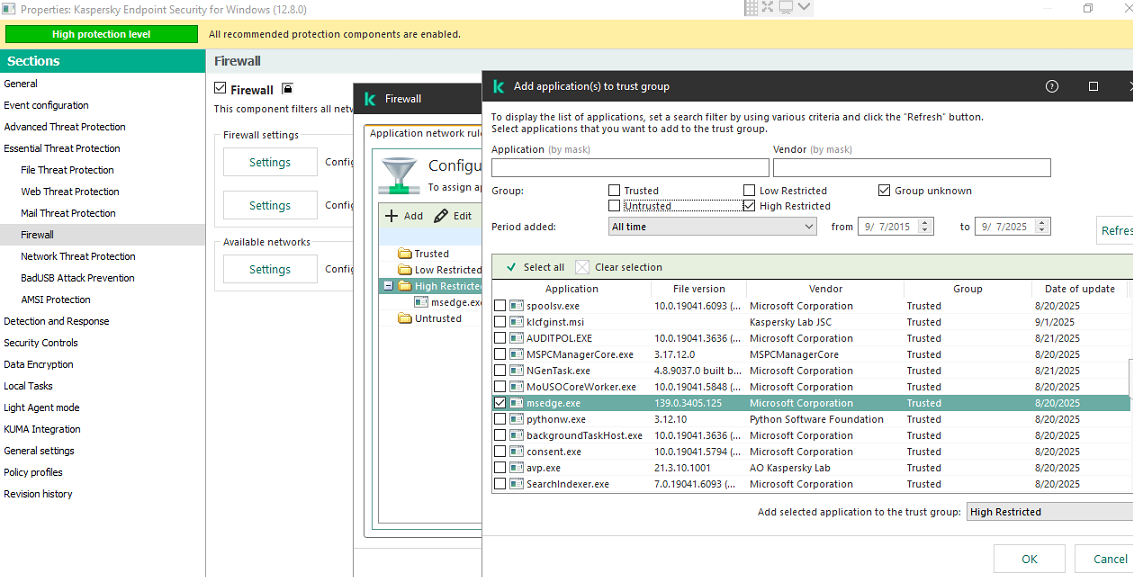Image resolution: width=1133 pixels, height=577 pixels.
Task: Open the Period added All time dropdown
Action: (712, 227)
